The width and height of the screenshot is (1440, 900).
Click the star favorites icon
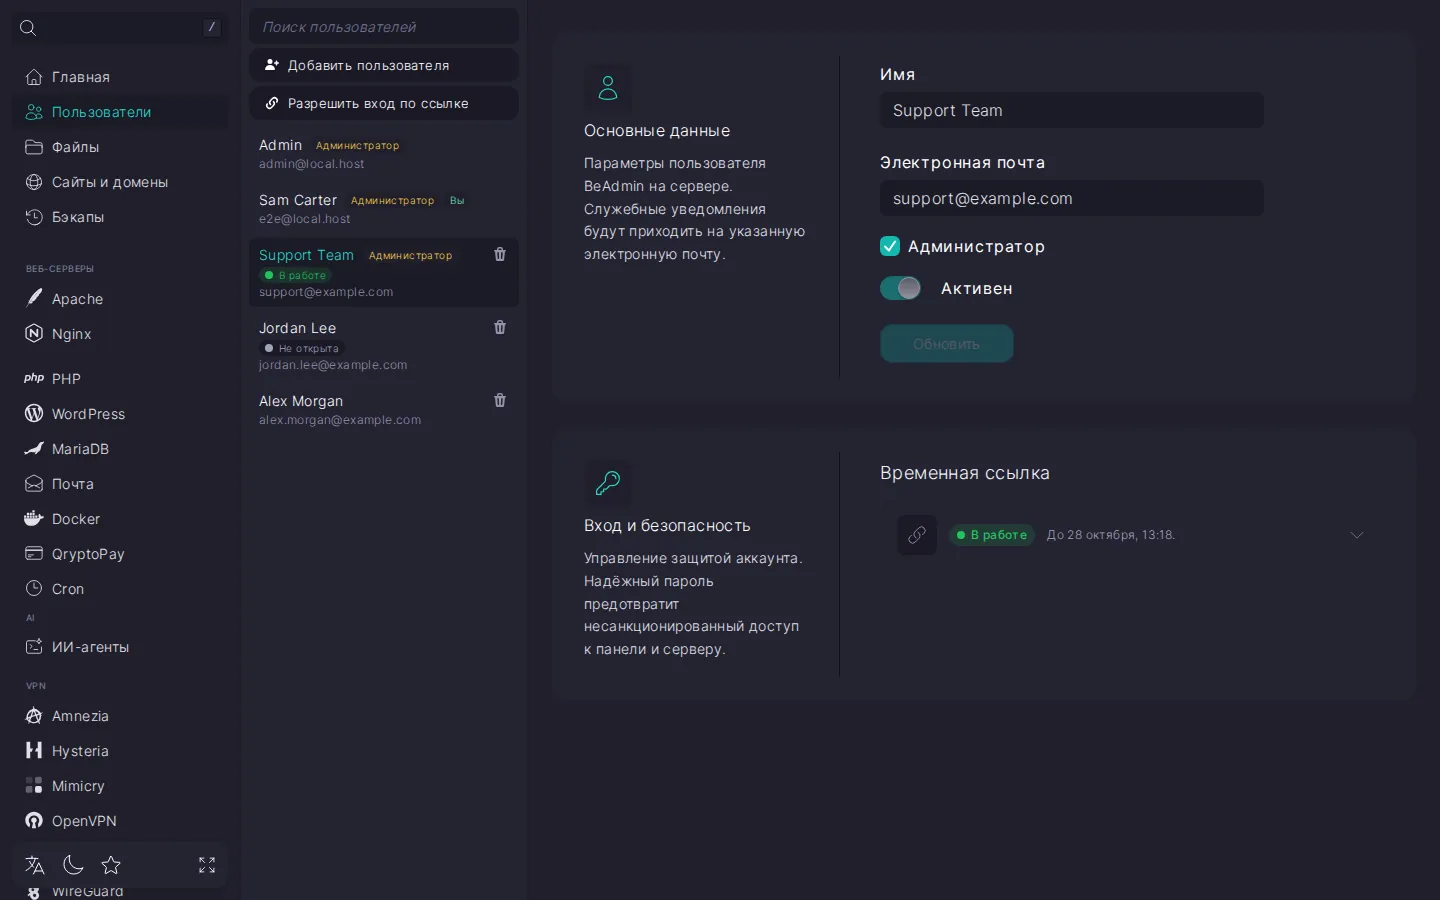(x=111, y=865)
